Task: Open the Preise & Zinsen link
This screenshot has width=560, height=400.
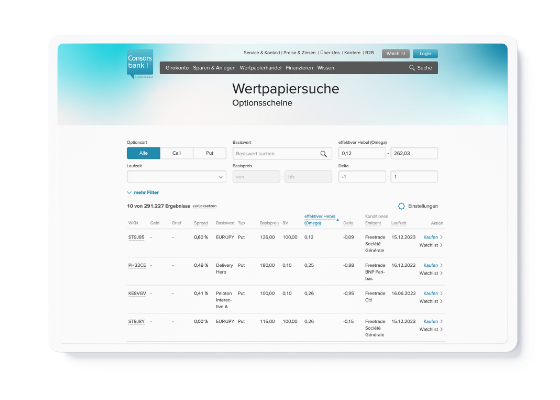Action: (x=300, y=52)
